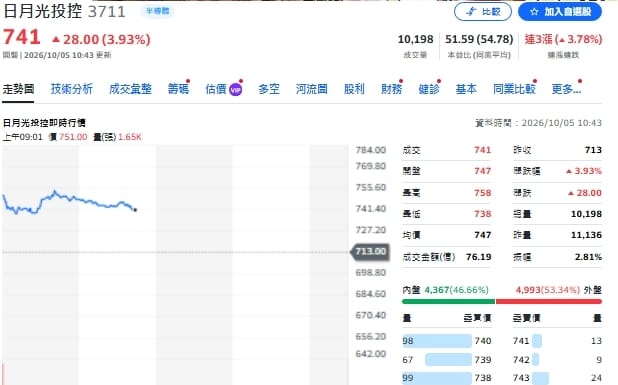
Task: Click the 1.65K volume readout above chart
Action: pos(130,137)
